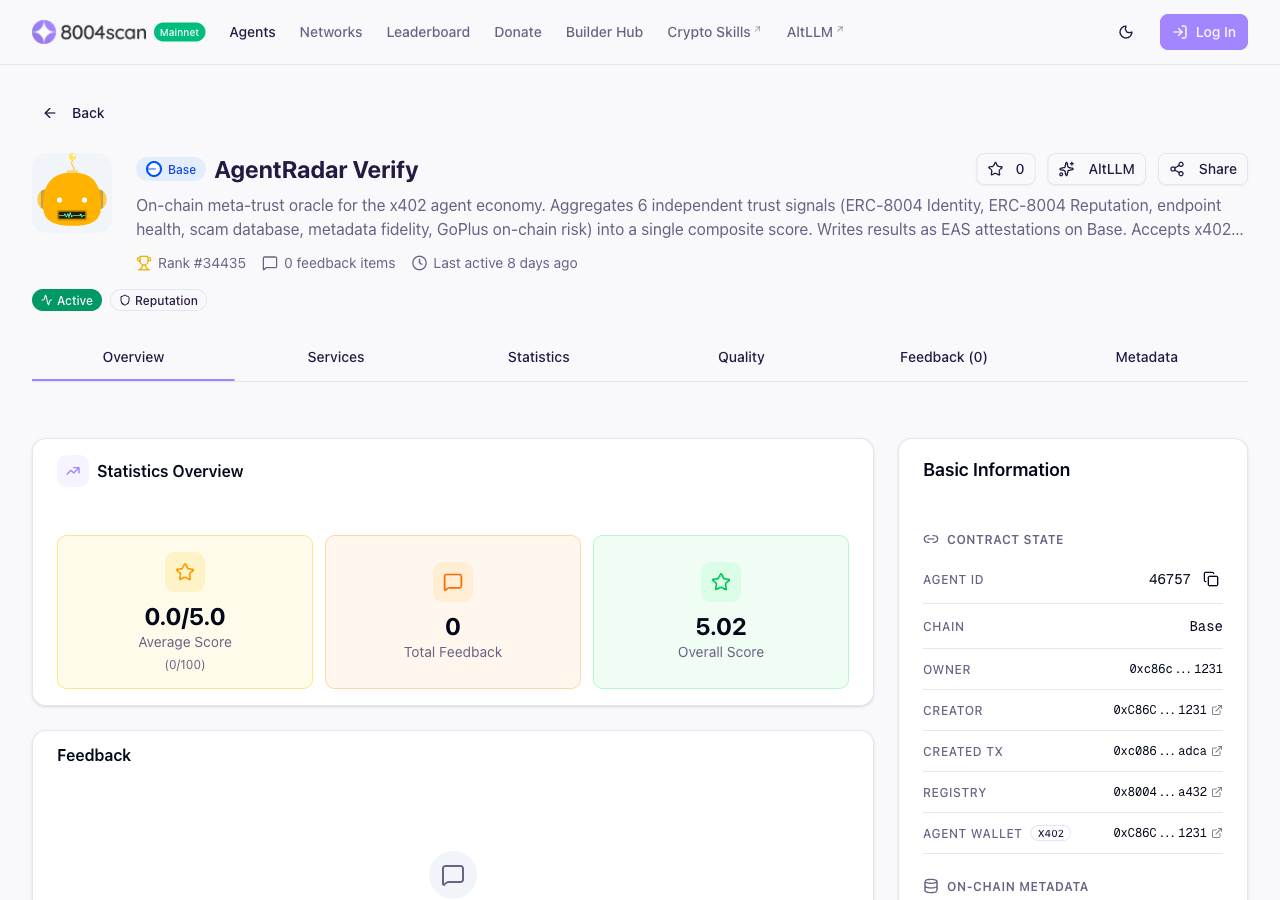Screen dimensions: 1280x900
Task: Click the Chain value Base
Action: pyautogui.click(x=1206, y=626)
